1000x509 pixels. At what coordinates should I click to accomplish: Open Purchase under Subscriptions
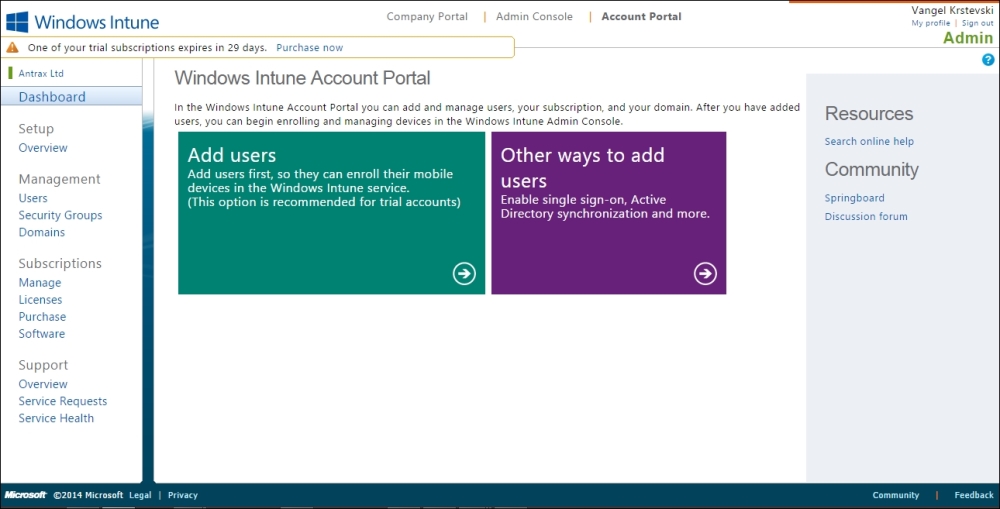tap(42, 316)
